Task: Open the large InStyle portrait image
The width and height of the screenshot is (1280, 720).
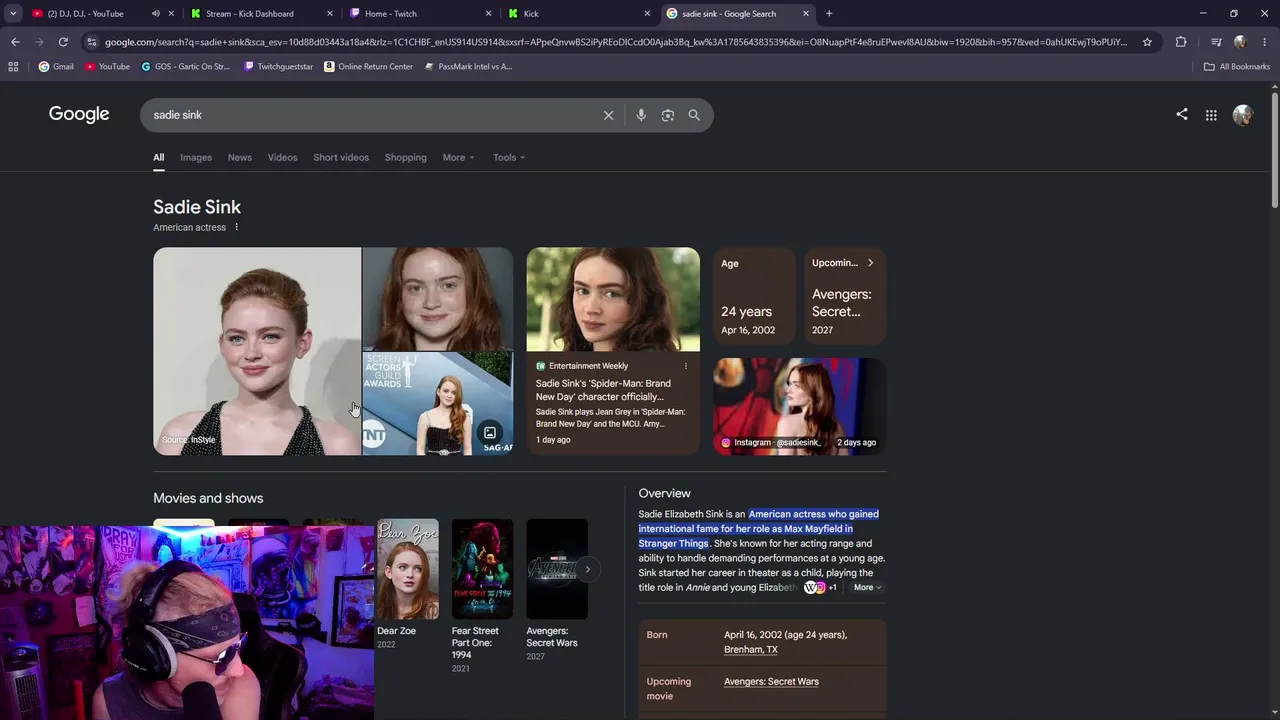Action: click(257, 351)
